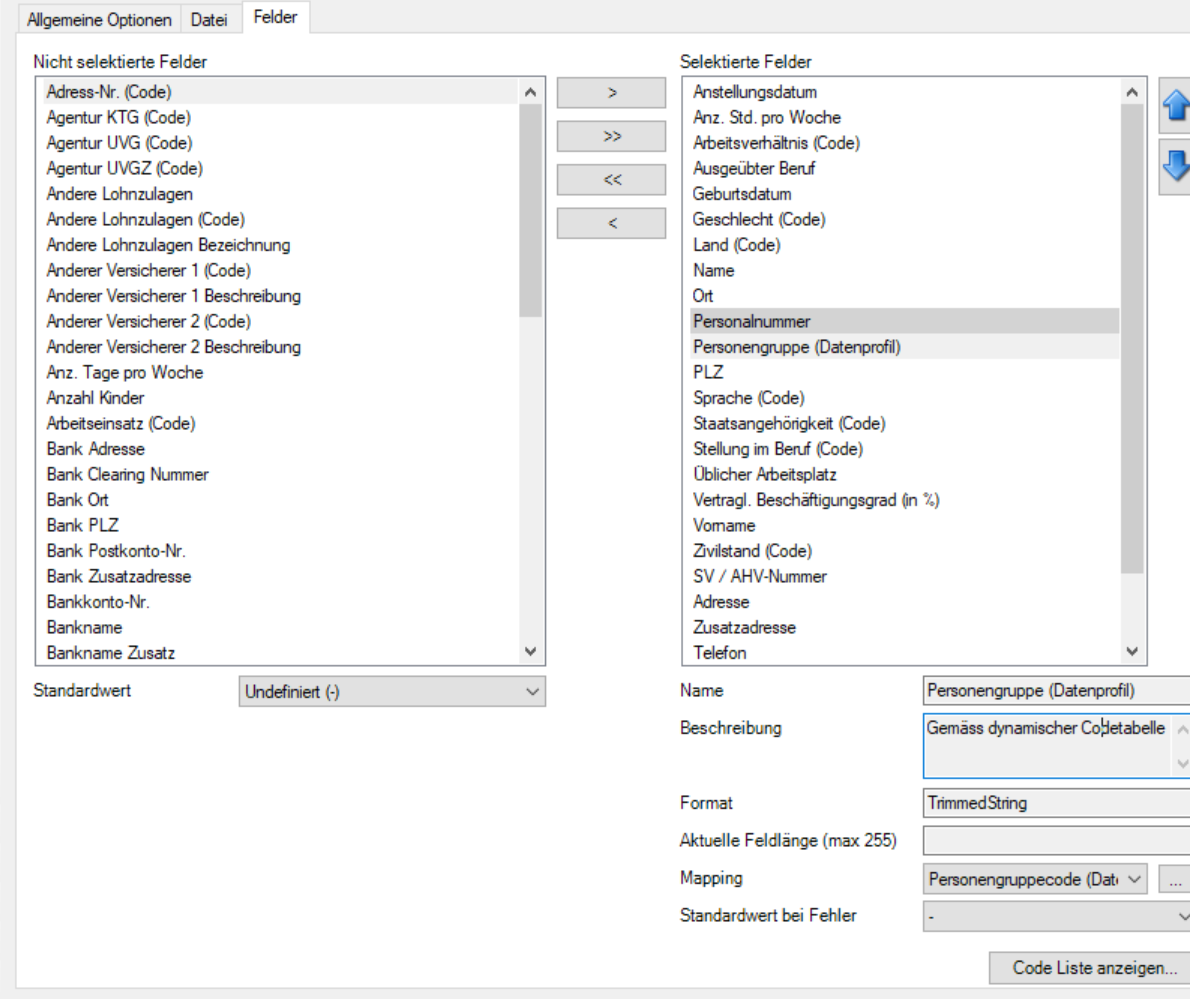Select 'Staatsangehörigkeit (Code)' in selected fields

coord(905,424)
